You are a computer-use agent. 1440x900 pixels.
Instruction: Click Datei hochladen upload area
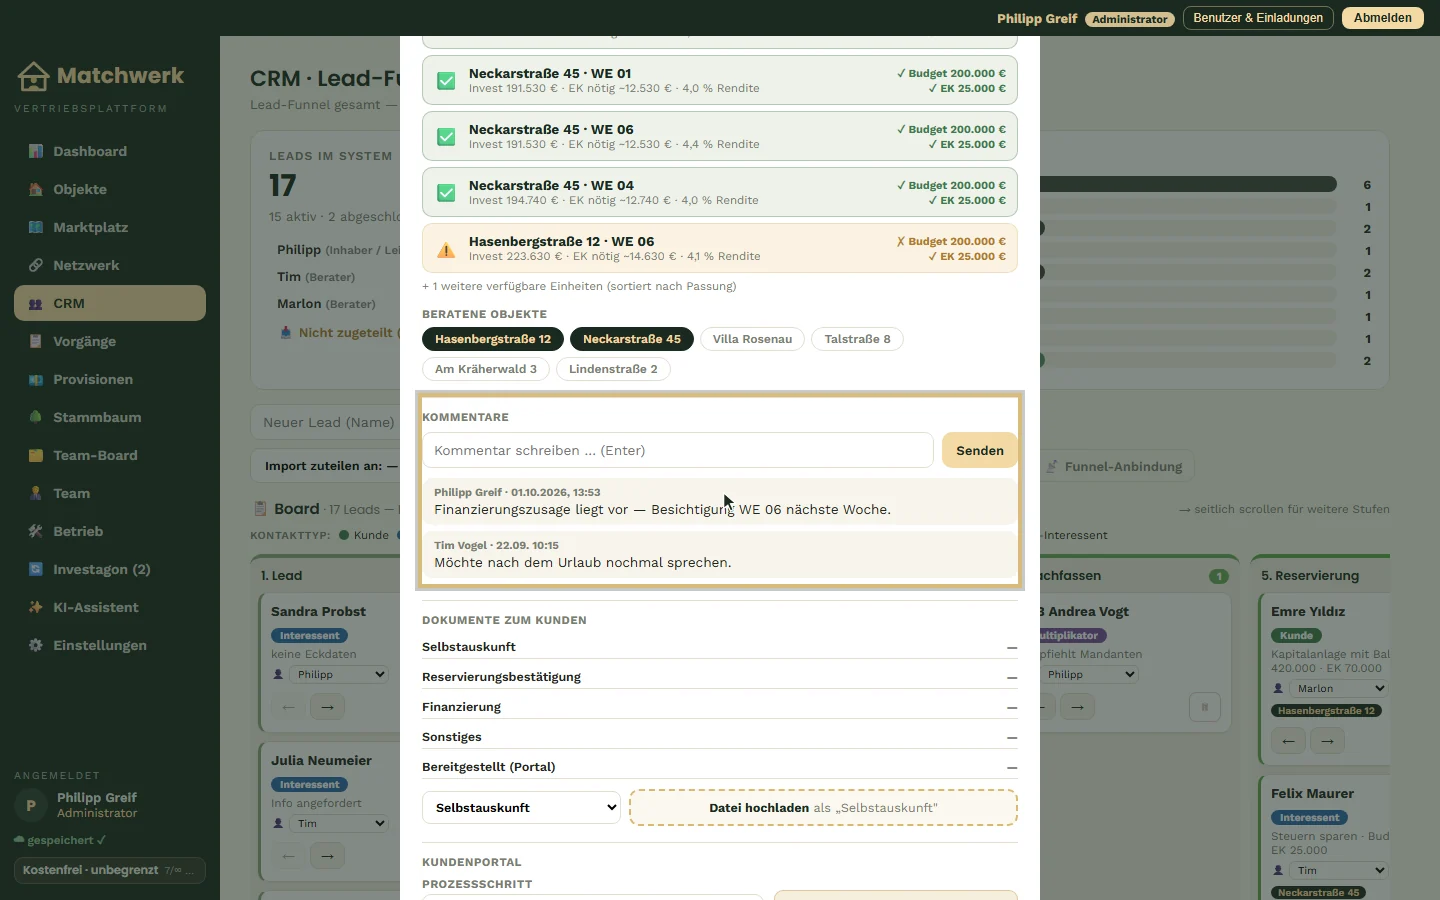click(x=823, y=808)
